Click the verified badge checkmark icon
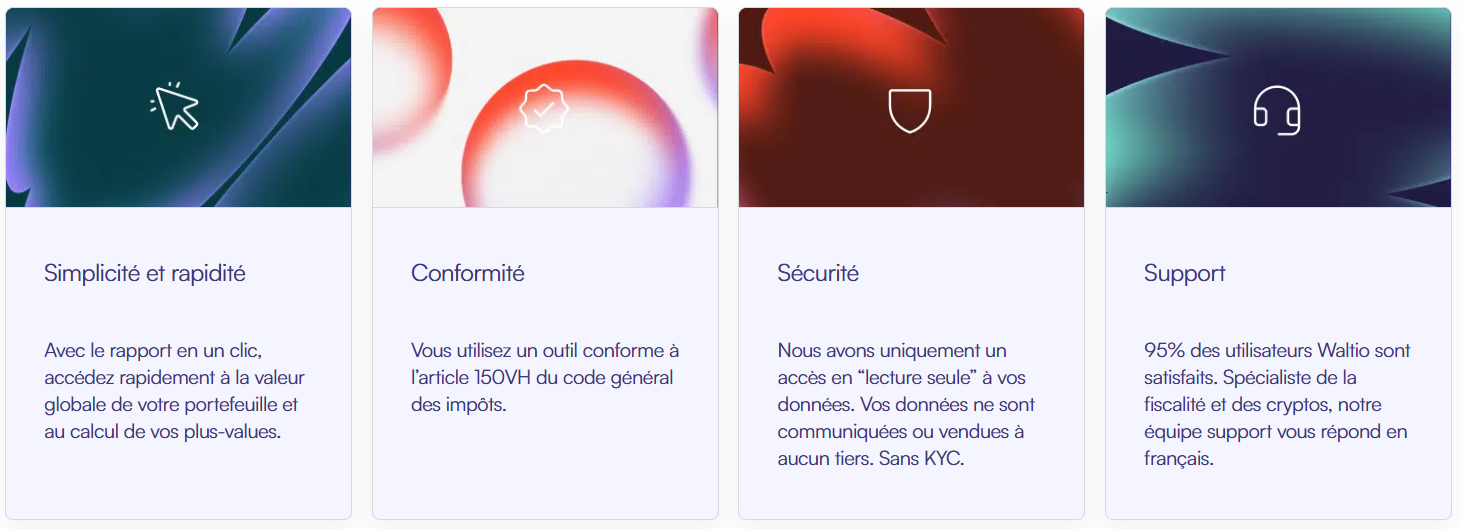Image resolution: width=1463 pixels, height=529 pixels. pyautogui.click(x=543, y=109)
